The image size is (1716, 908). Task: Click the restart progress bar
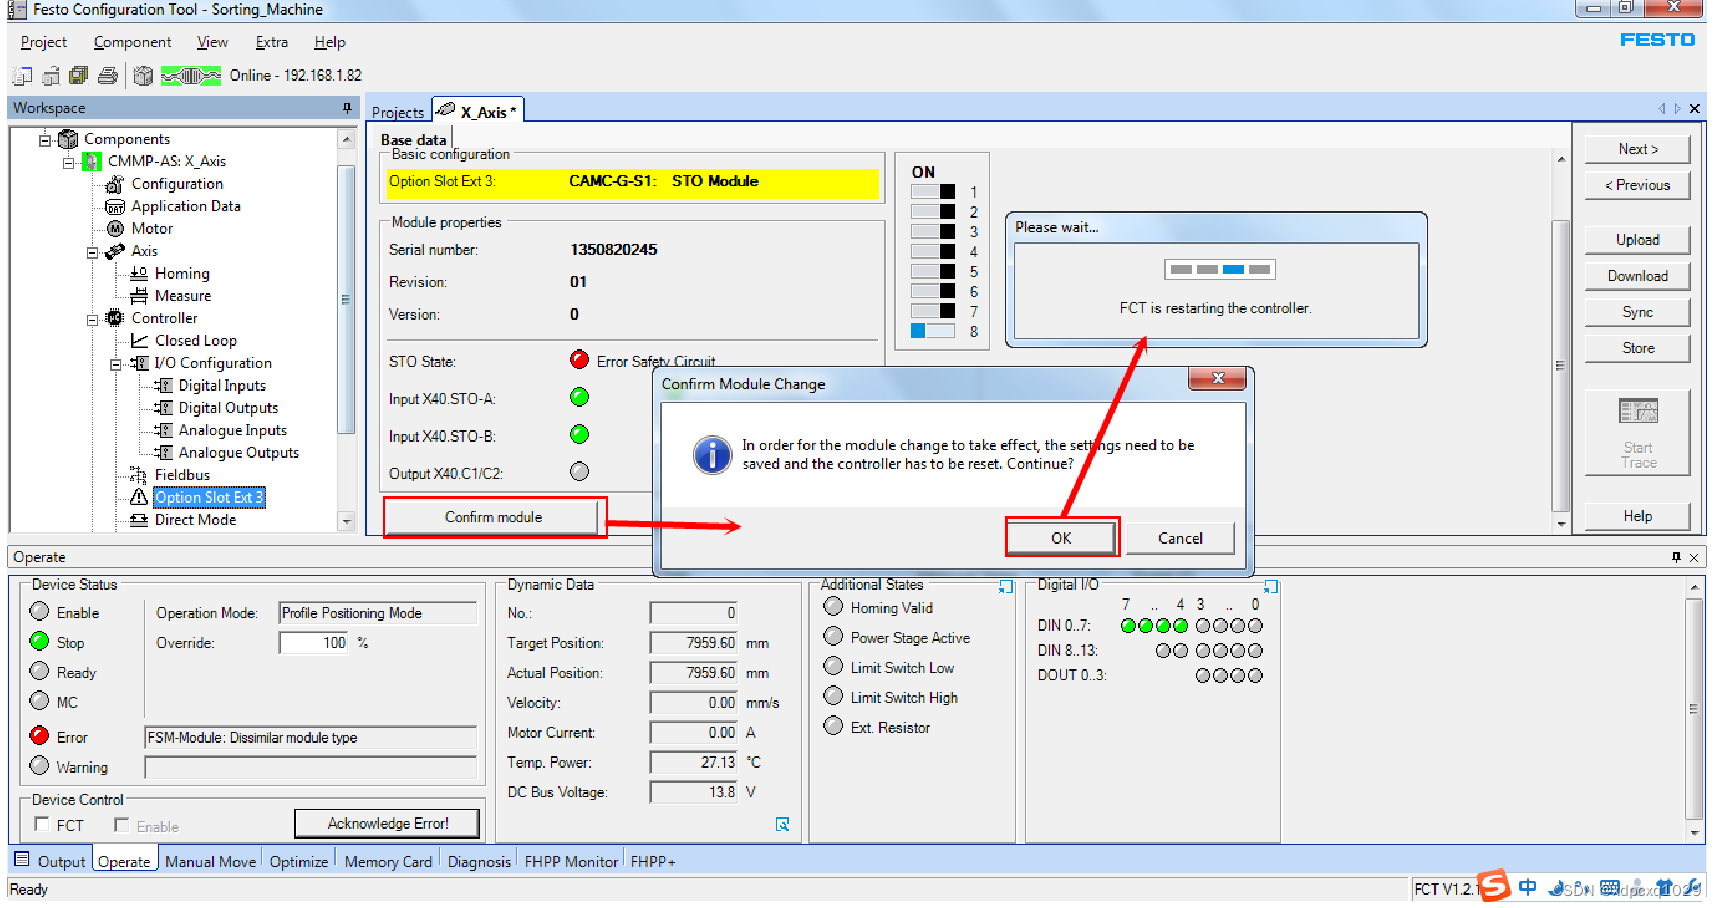[1219, 269]
